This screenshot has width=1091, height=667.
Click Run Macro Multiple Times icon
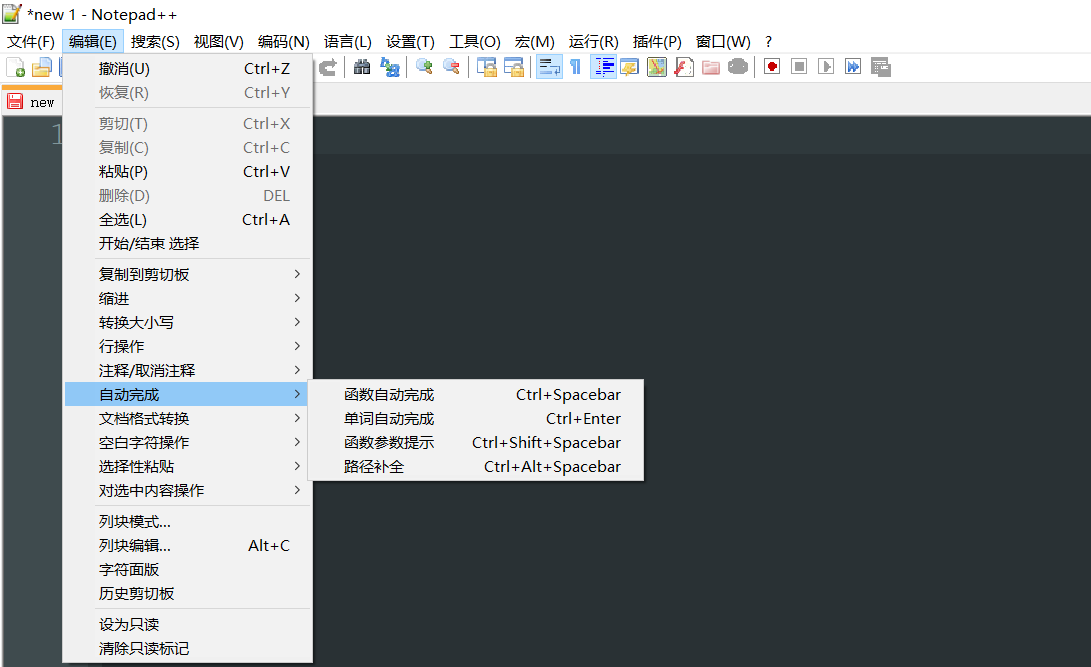[x=853, y=67]
